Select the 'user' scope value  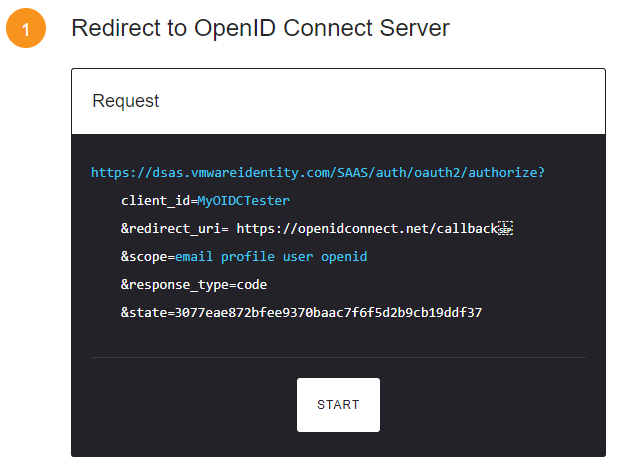point(297,257)
